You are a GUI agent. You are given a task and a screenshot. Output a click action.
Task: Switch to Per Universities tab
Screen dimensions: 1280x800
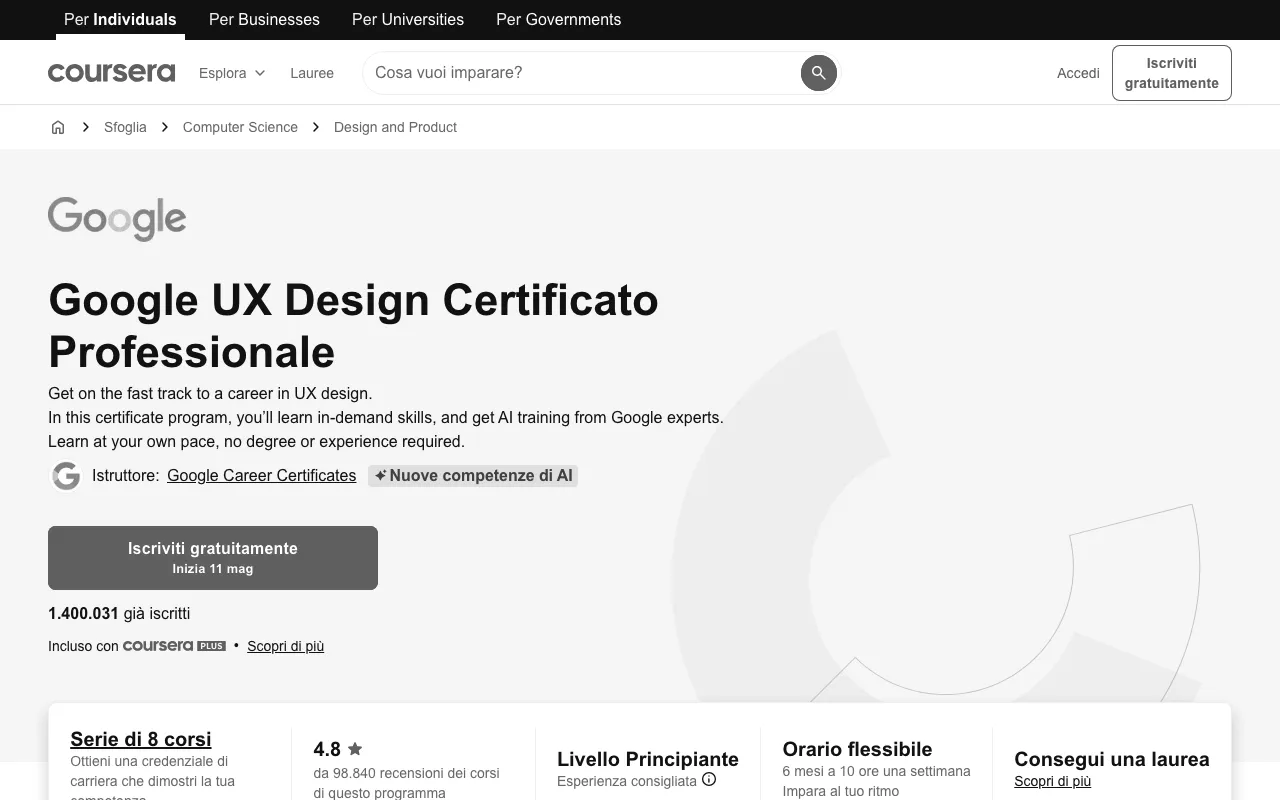pyautogui.click(x=408, y=19)
